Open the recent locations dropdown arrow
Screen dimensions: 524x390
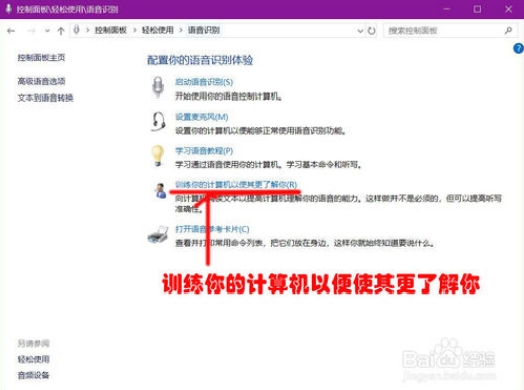47,31
